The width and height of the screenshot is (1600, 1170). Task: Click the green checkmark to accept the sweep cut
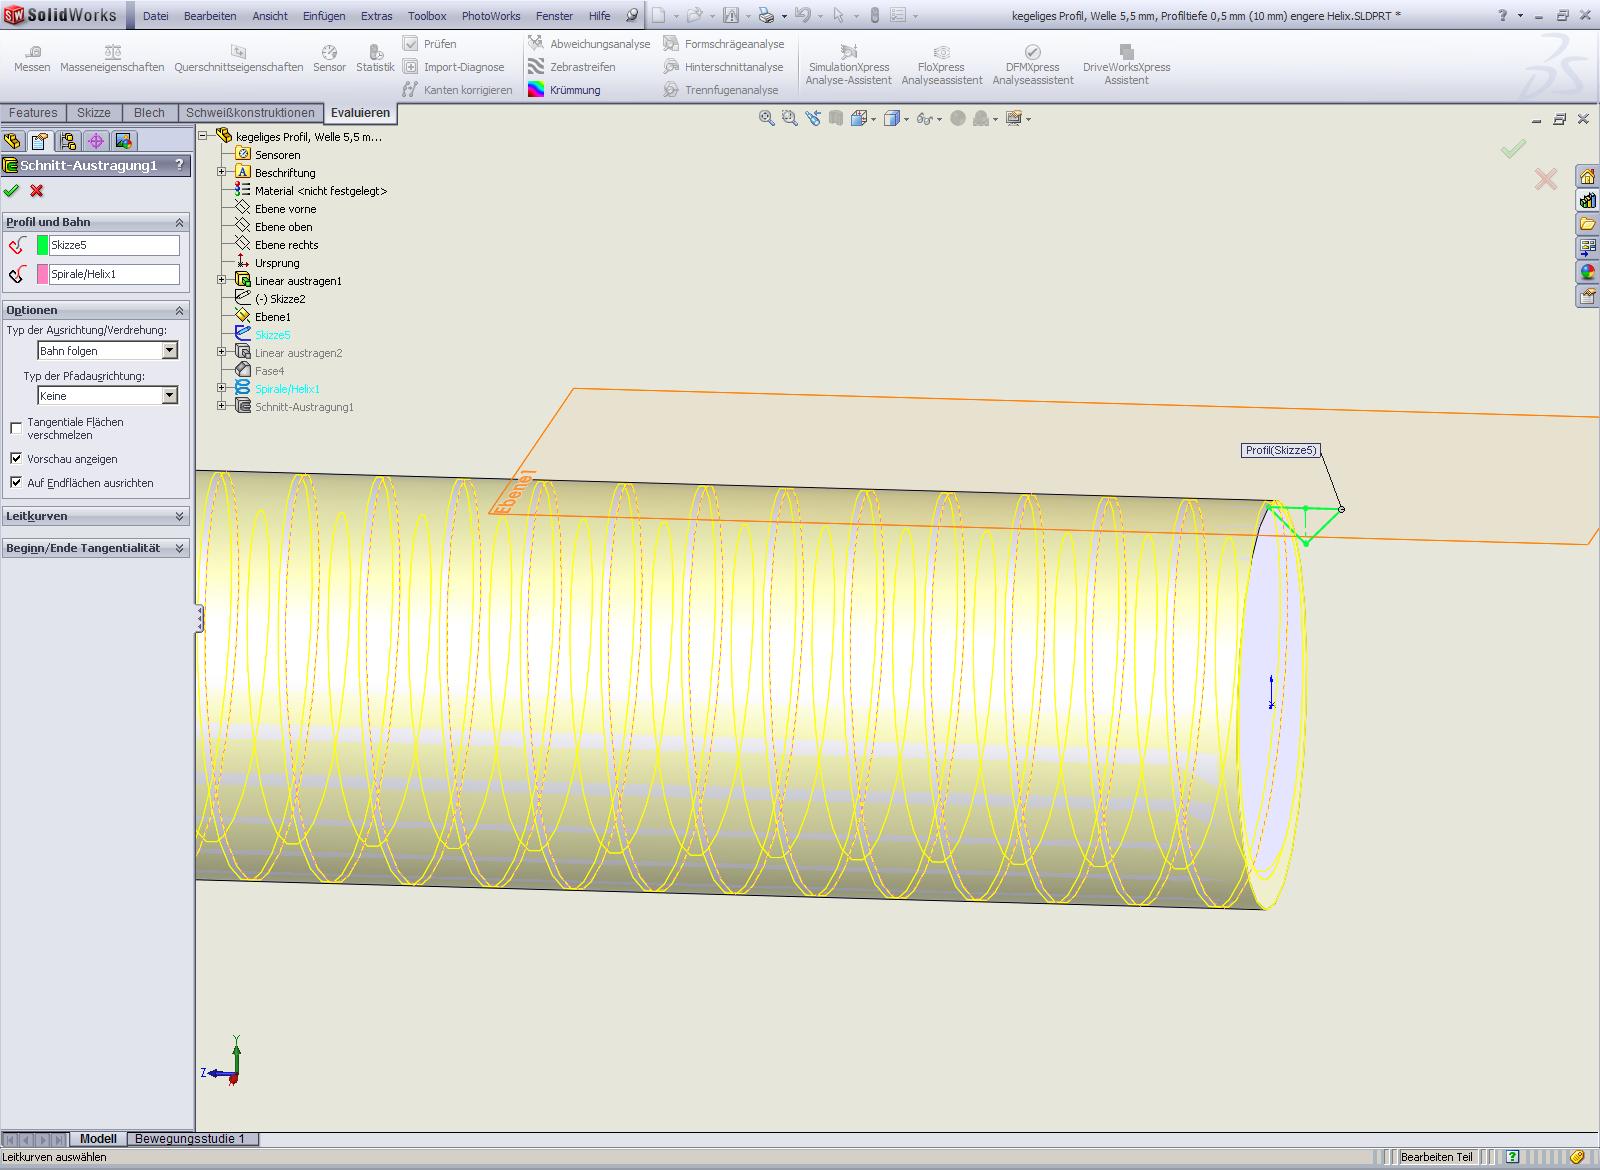[x=12, y=191]
